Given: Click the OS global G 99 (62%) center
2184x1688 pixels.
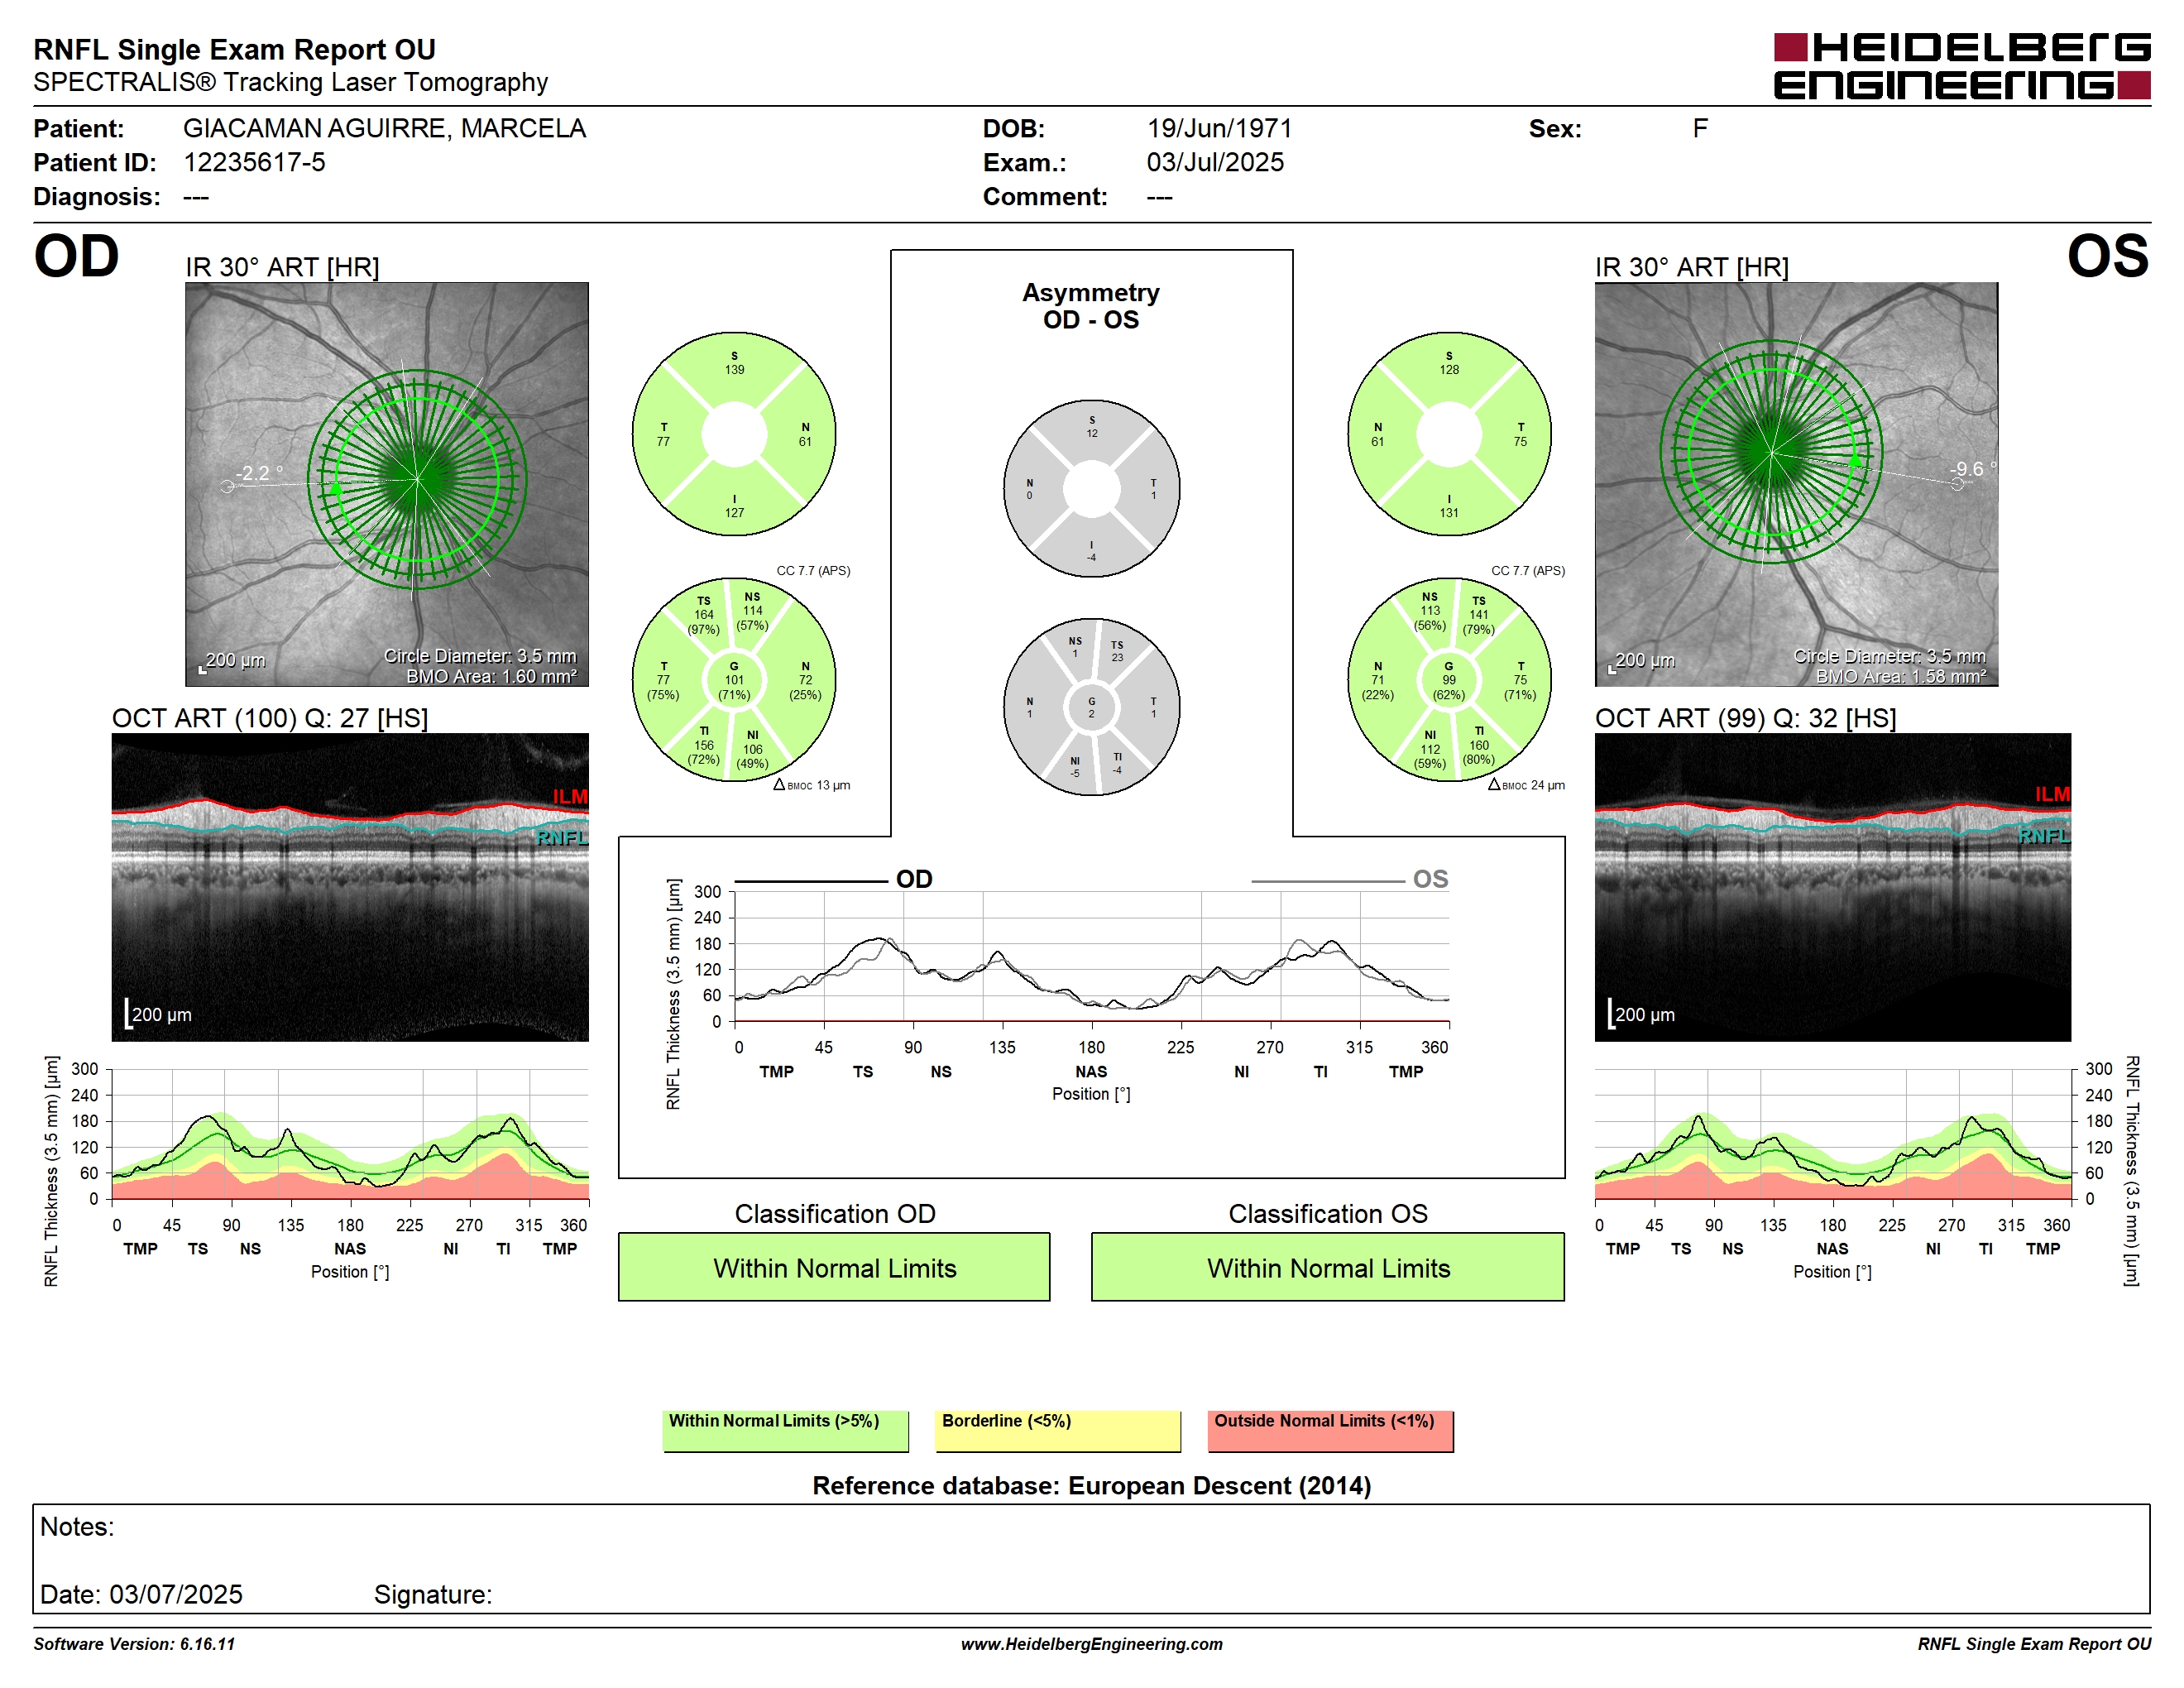Looking at the screenshot, I should point(1449,680).
